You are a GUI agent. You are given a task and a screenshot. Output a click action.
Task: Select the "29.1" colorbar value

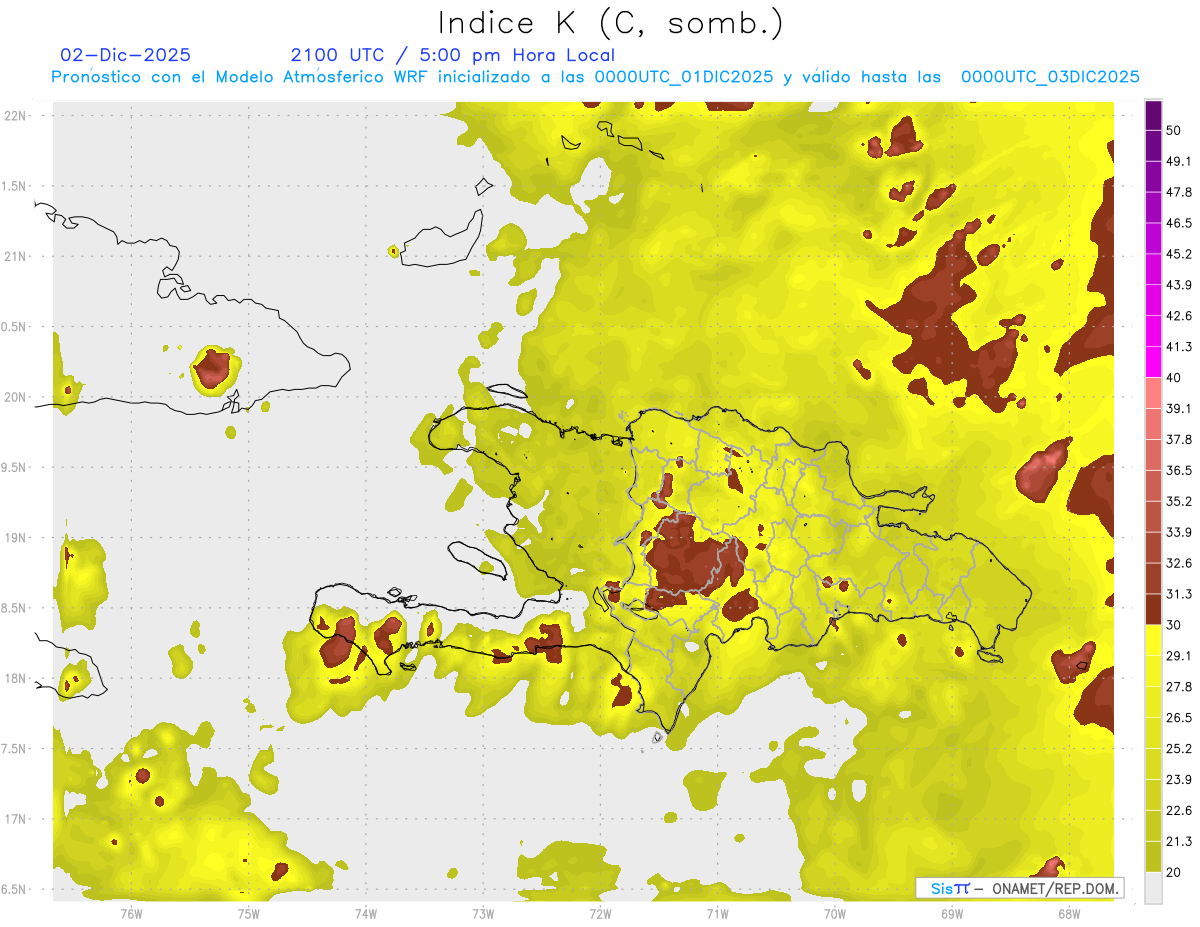point(1179,656)
